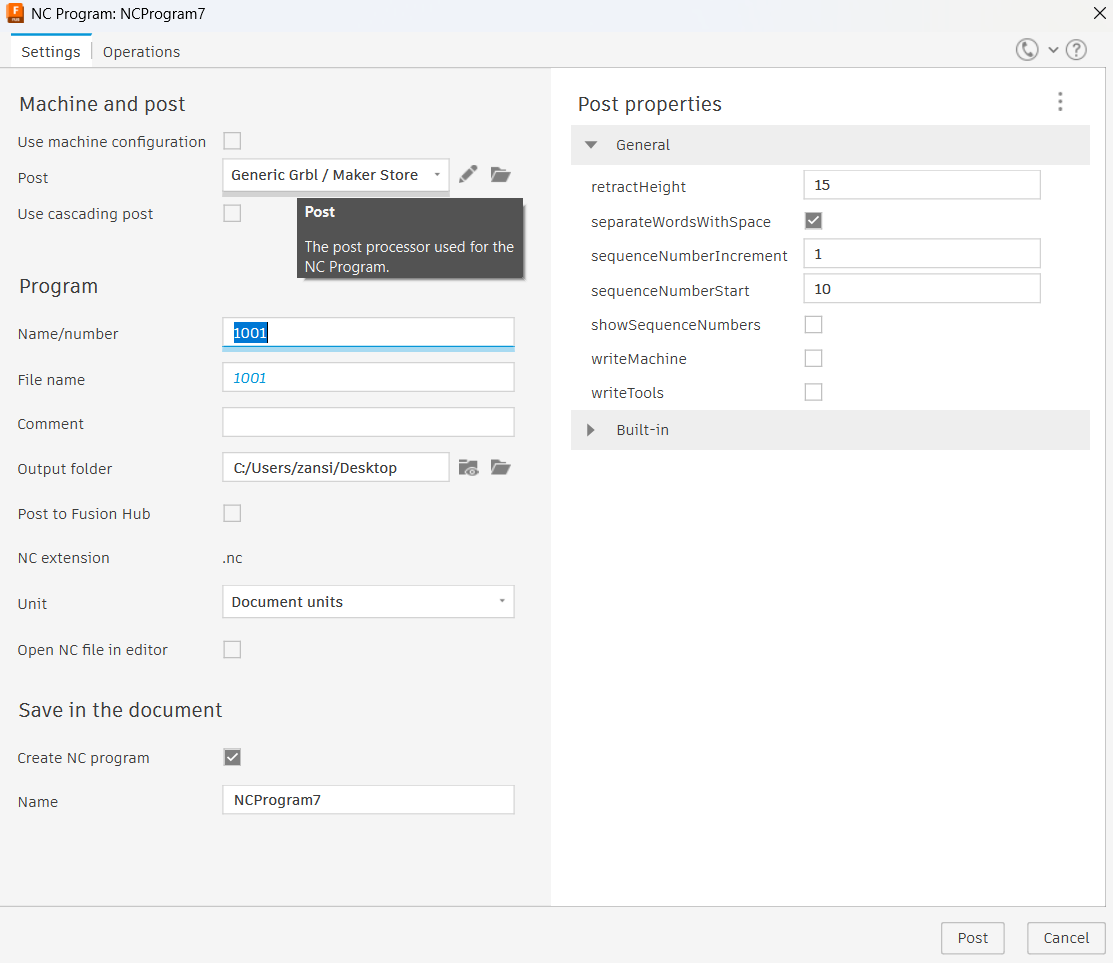Click the retractHeight label
This screenshot has height=963, width=1113.
(638, 187)
